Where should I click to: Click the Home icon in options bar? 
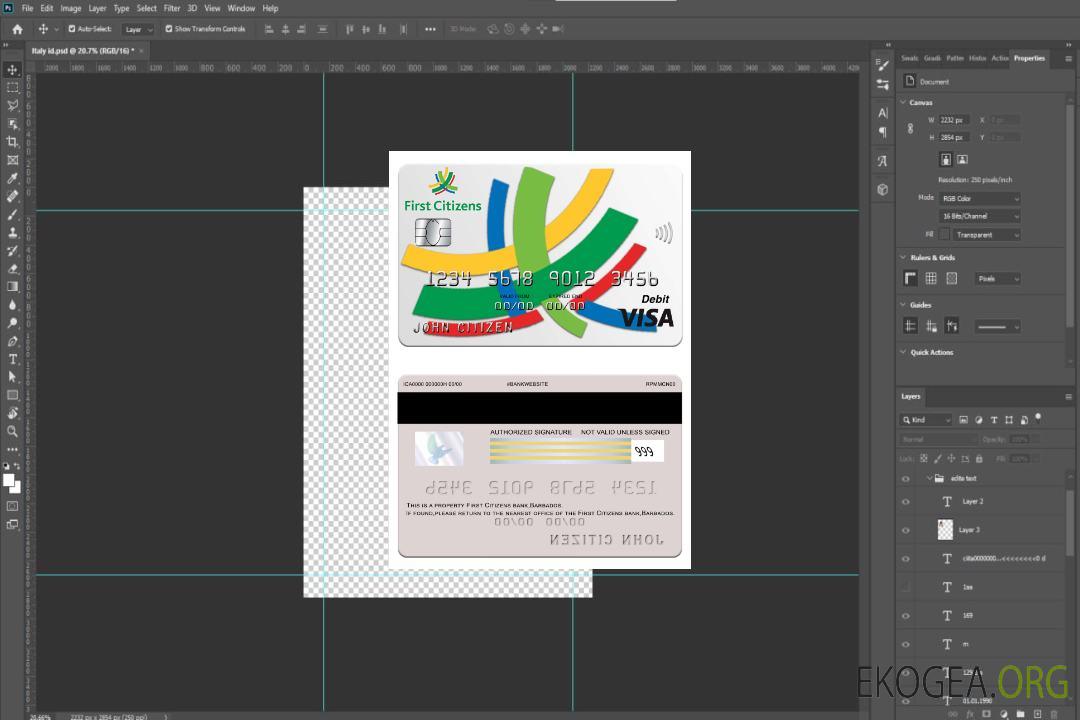(17, 29)
